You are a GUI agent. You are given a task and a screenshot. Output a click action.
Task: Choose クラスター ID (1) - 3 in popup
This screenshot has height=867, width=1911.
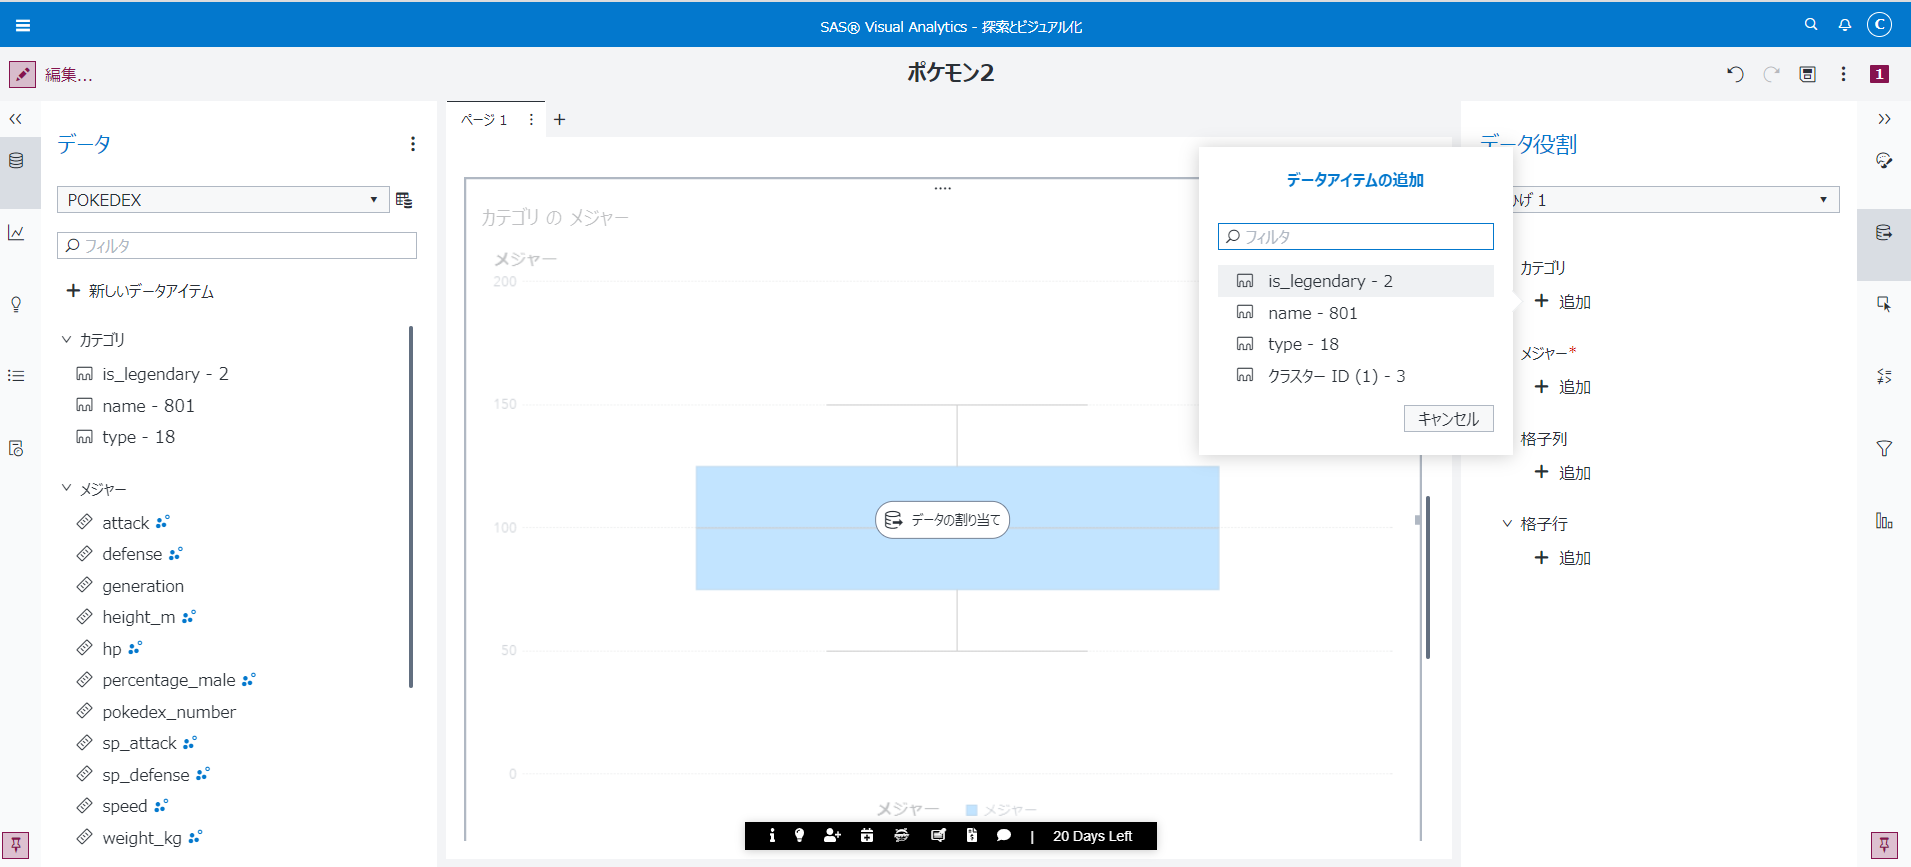point(1355,376)
